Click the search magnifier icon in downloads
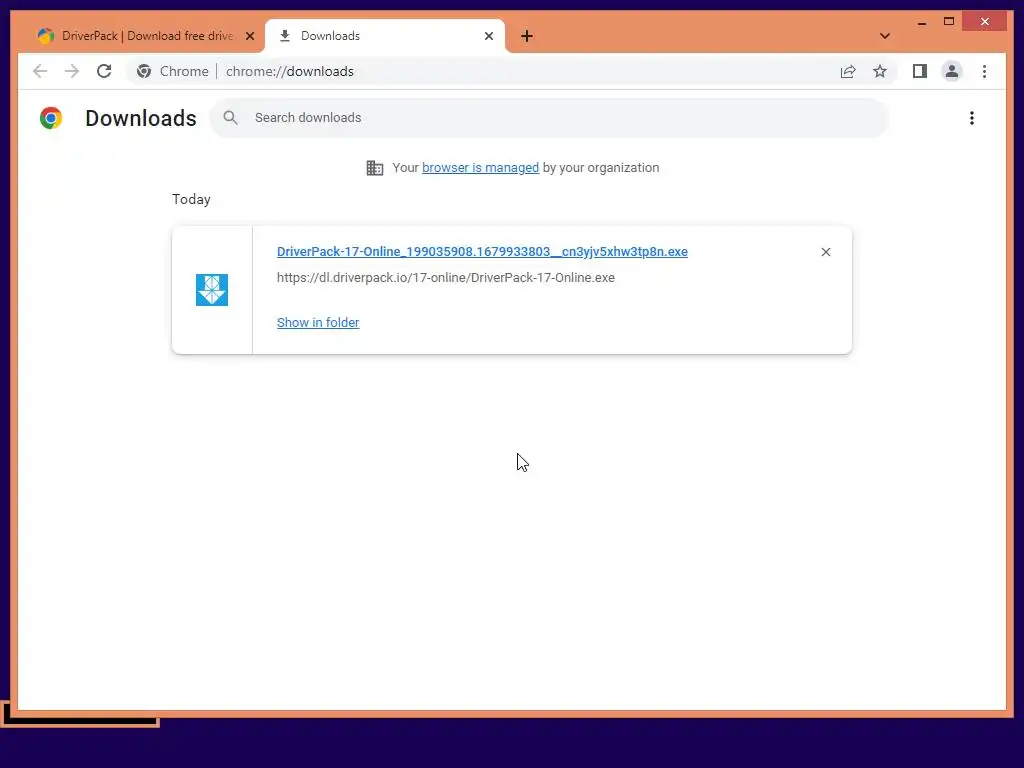1024x768 pixels. pyautogui.click(x=231, y=118)
